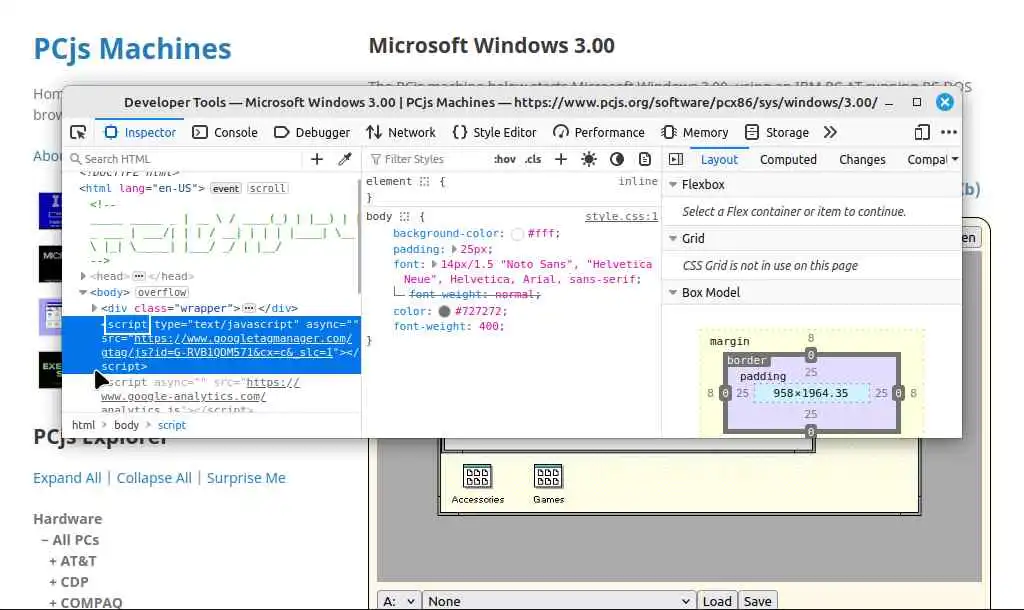Highlight body selector matches icon

(404, 216)
